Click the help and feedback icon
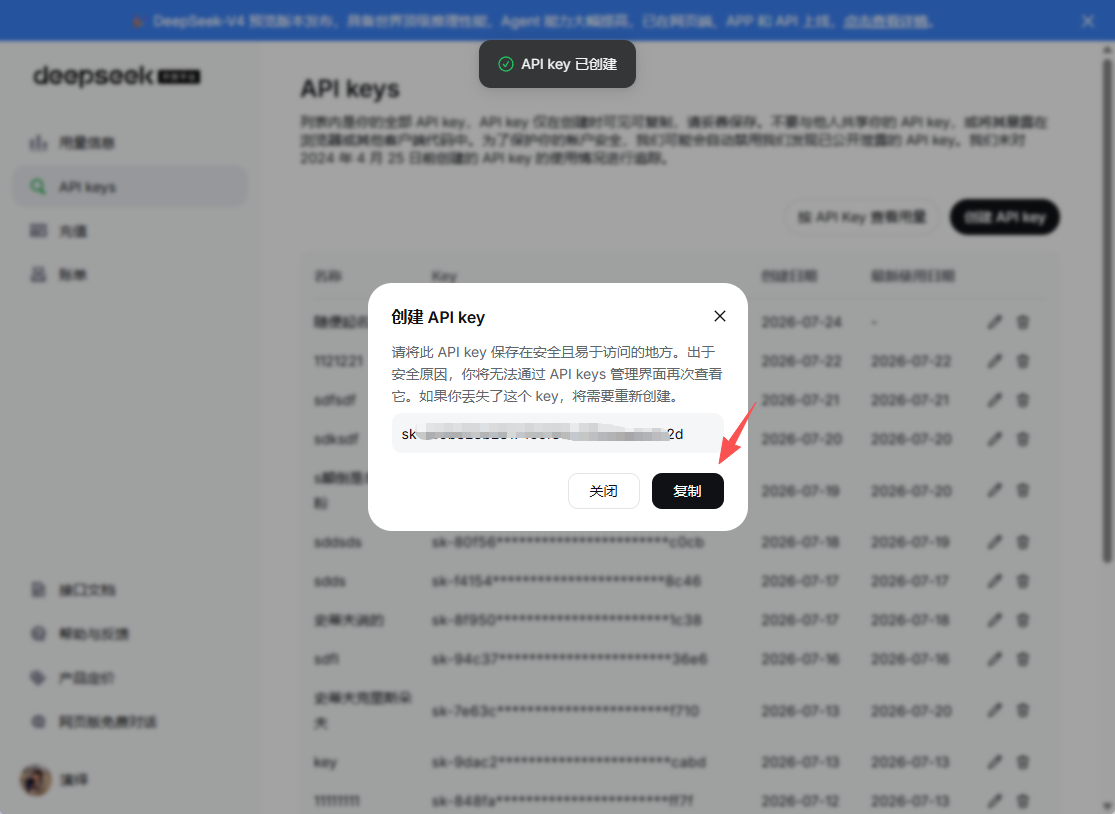1115x814 pixels. tap(38, 633)
